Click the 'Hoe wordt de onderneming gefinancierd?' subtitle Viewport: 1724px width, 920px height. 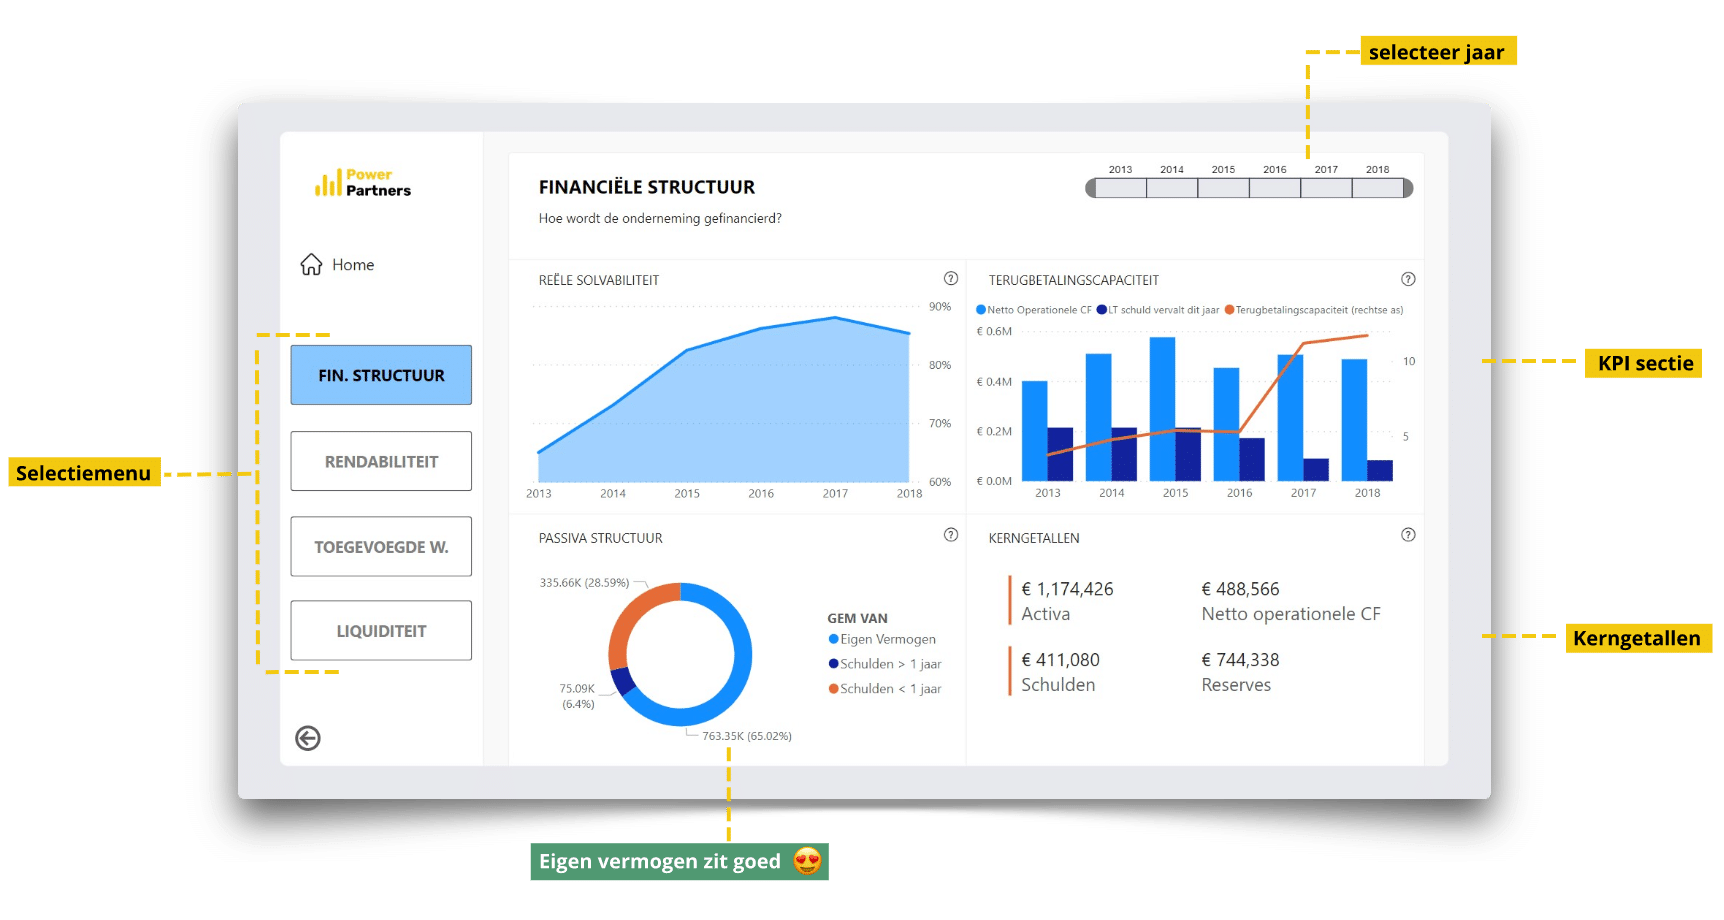[x=660, y=218]
